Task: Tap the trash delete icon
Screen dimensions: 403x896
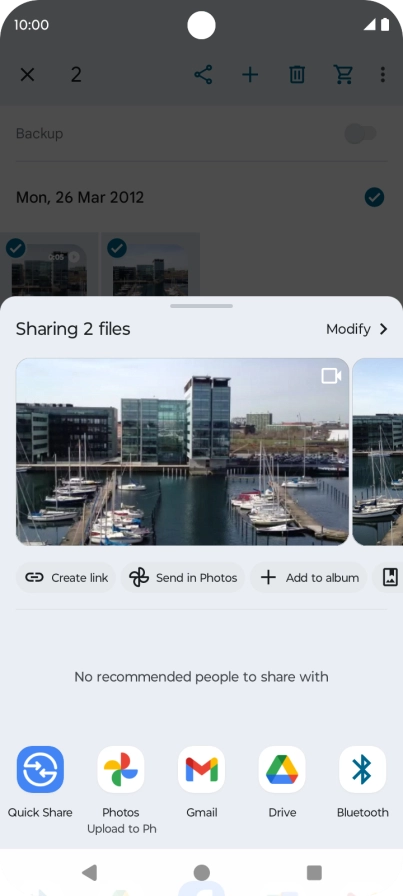Action: point(297,75)
